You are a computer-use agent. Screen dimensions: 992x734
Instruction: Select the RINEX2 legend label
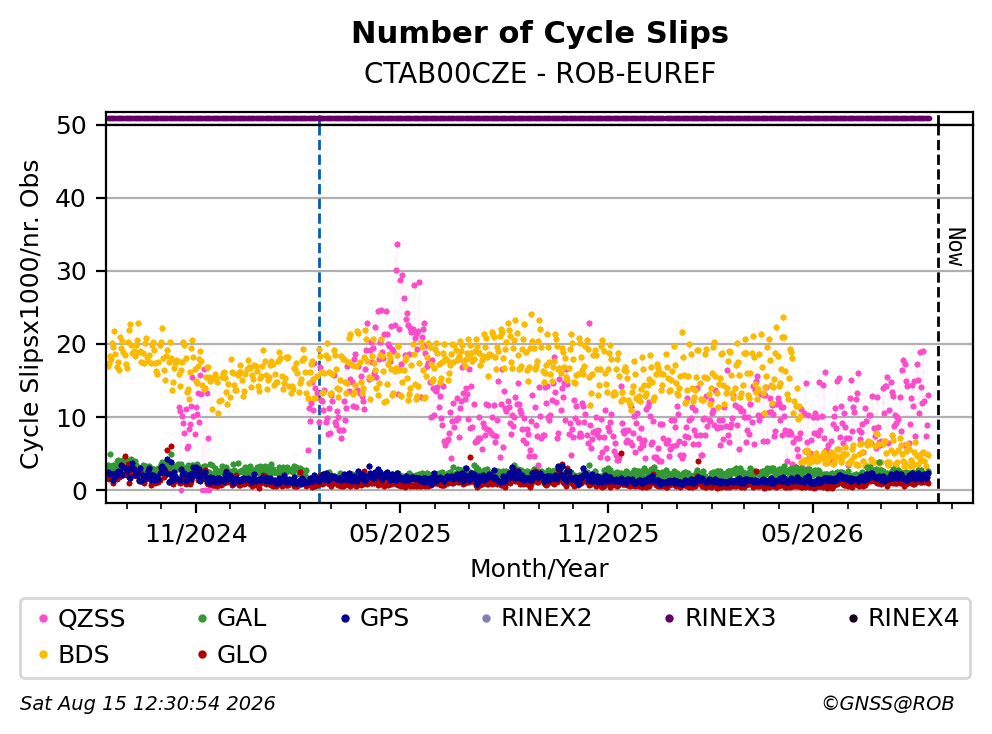point(547,618)
